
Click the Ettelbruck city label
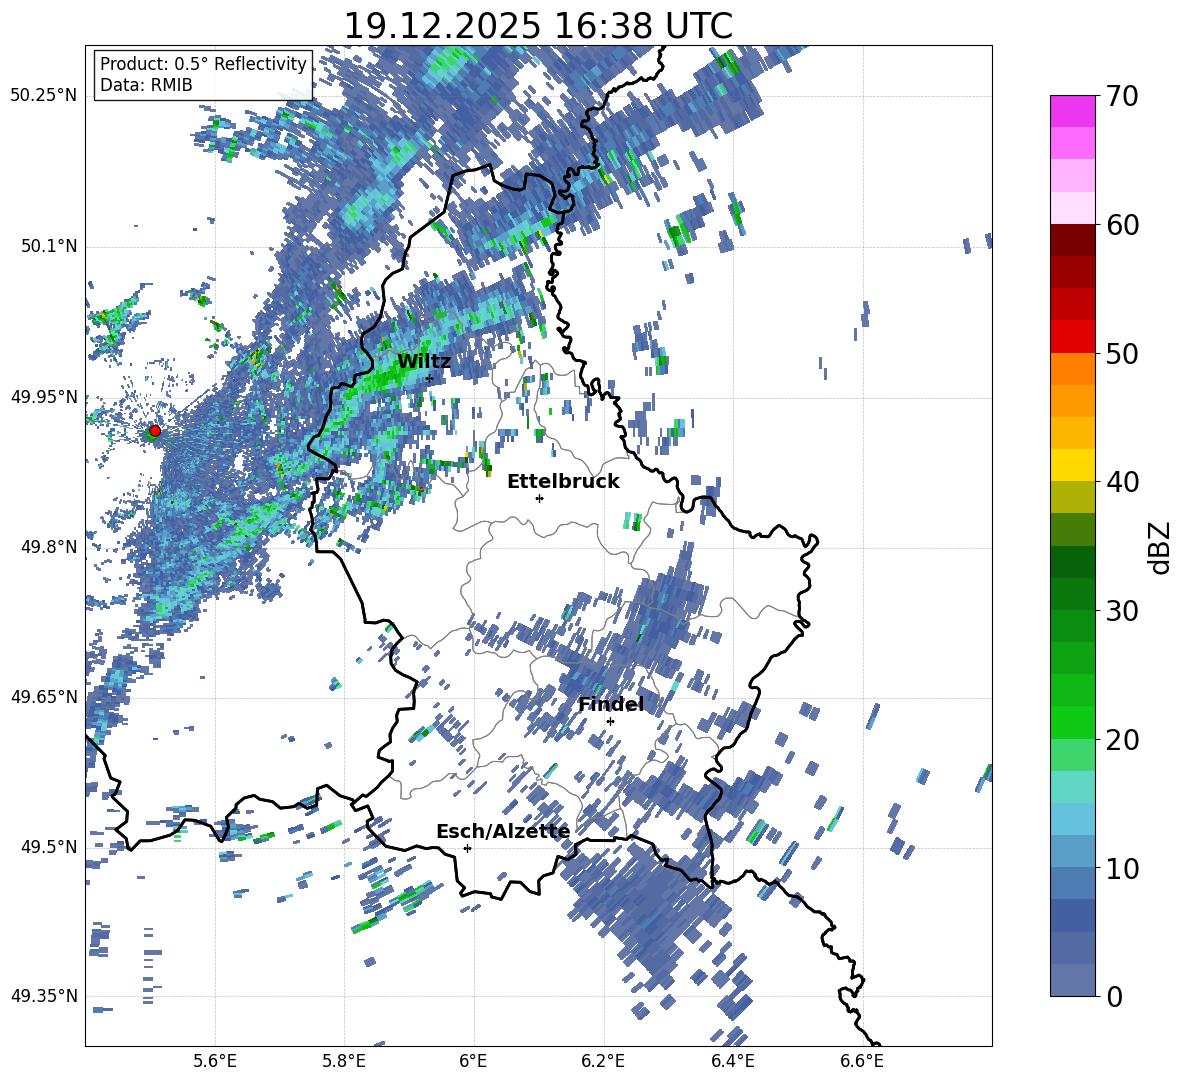tap(563, 481)
